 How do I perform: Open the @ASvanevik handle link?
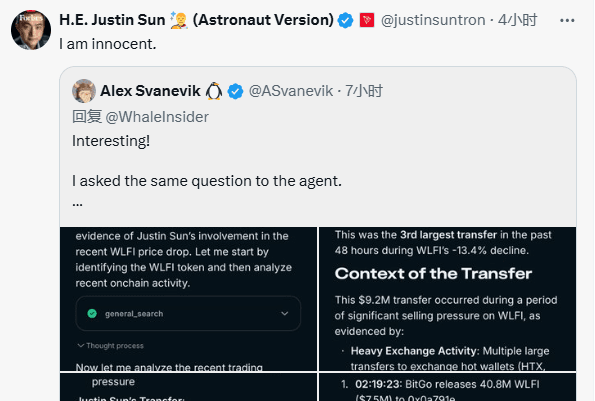tap(291, 91)
